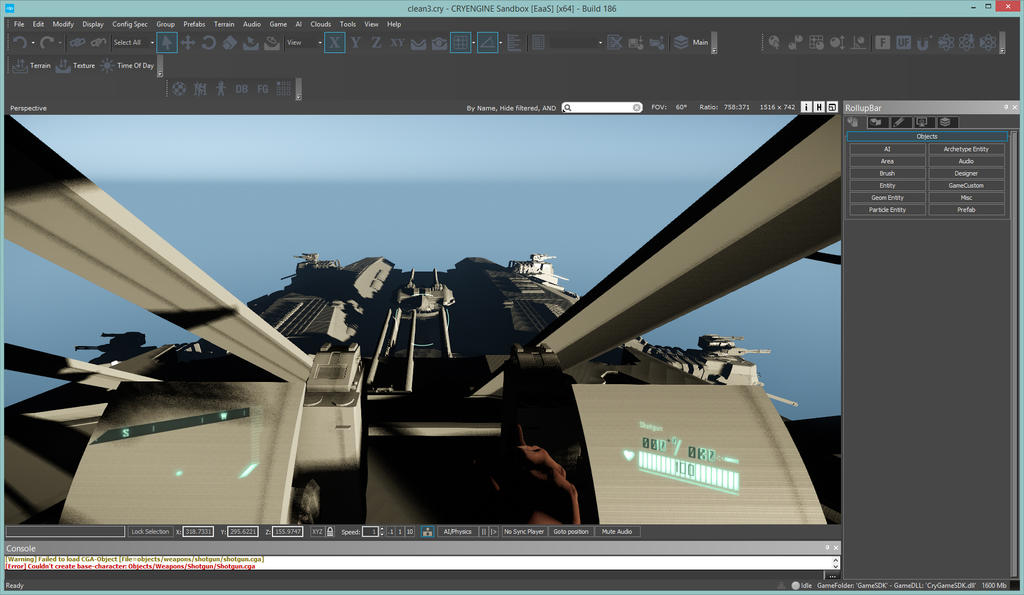Click the Mute Audio button
Image resolution: width=1024 pixels, height=595 pixels.
[616, 532]
